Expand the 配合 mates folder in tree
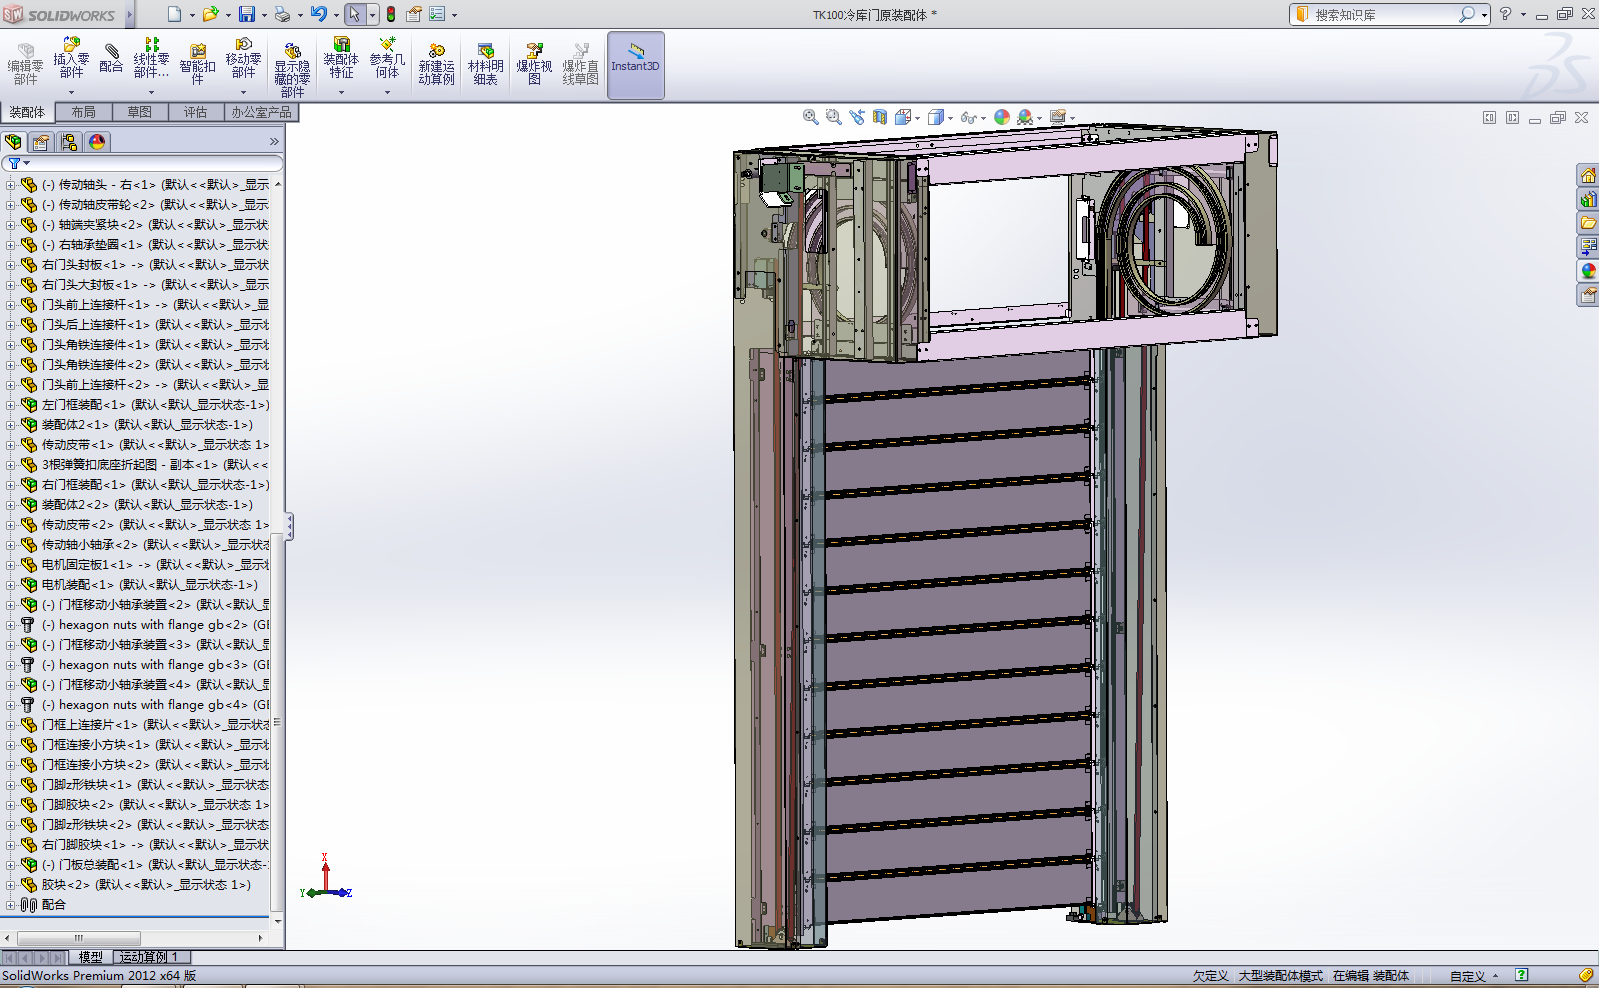 [x=10, y=905]
